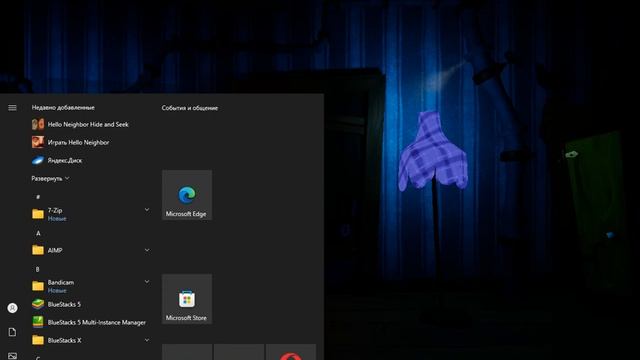Open the Bandicam folder icon
640x360 pixels.
[38, 286]
